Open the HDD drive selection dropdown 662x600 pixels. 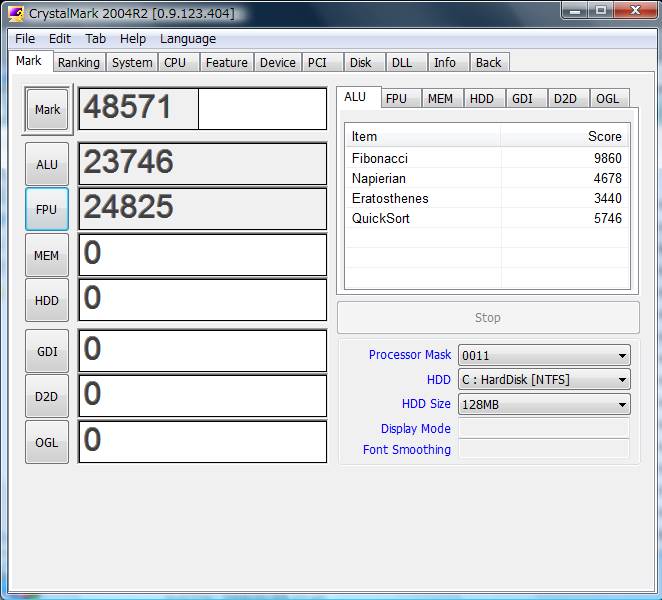tap(622, 380)
